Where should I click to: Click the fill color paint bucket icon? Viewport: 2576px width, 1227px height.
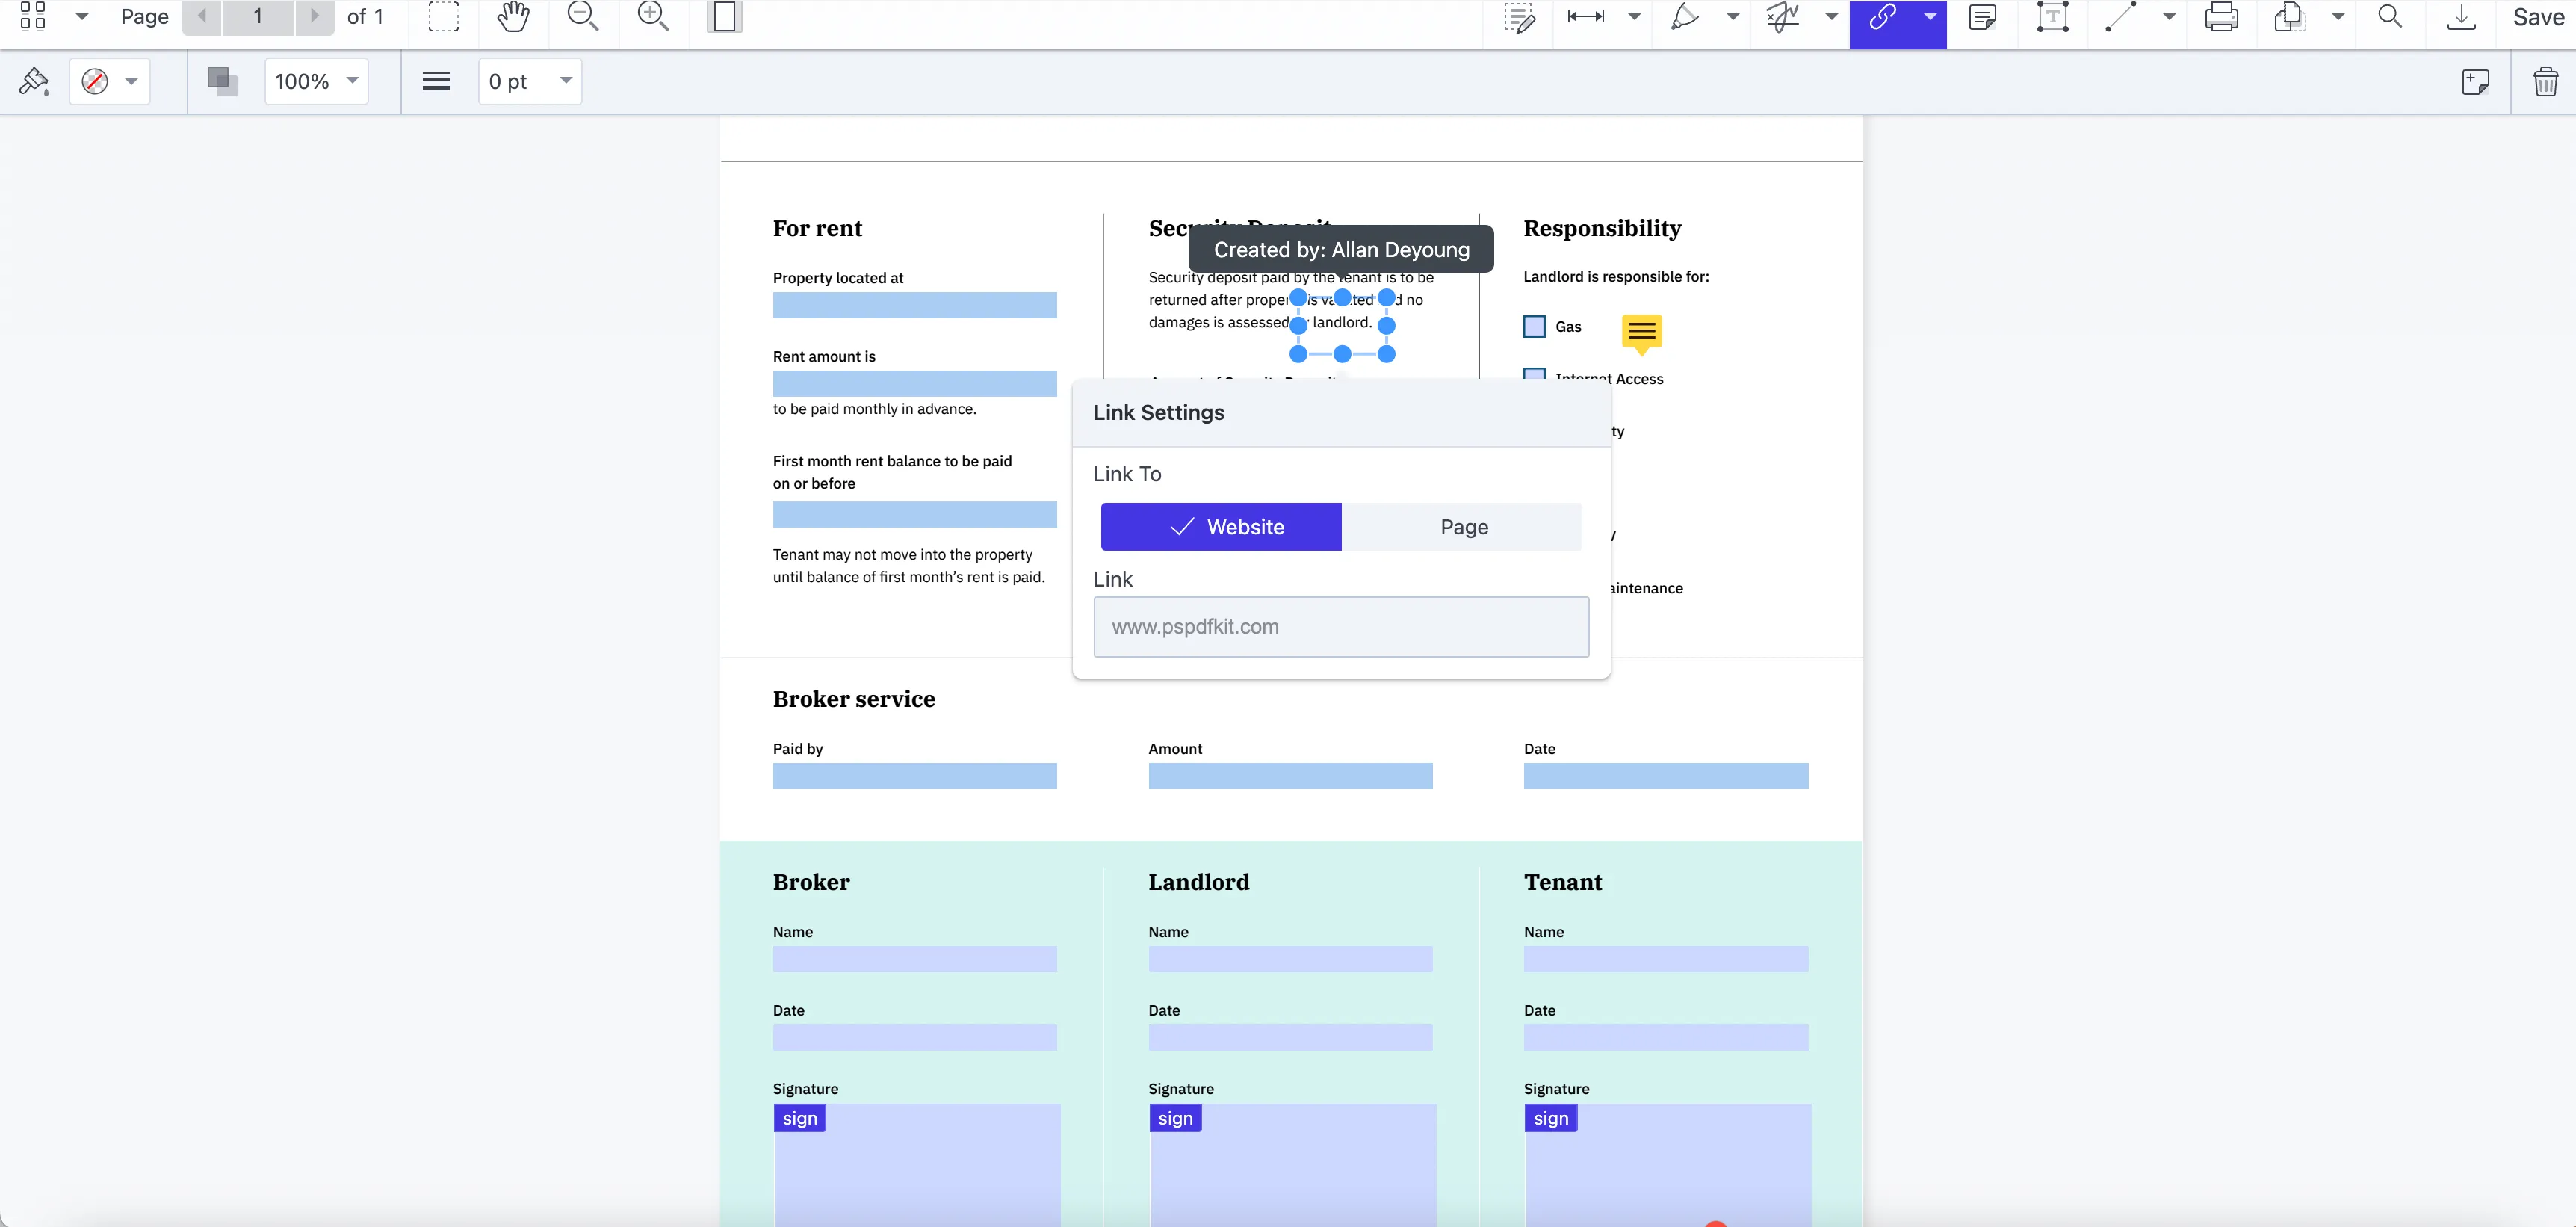pyautogui.click(x=34, y=81)
